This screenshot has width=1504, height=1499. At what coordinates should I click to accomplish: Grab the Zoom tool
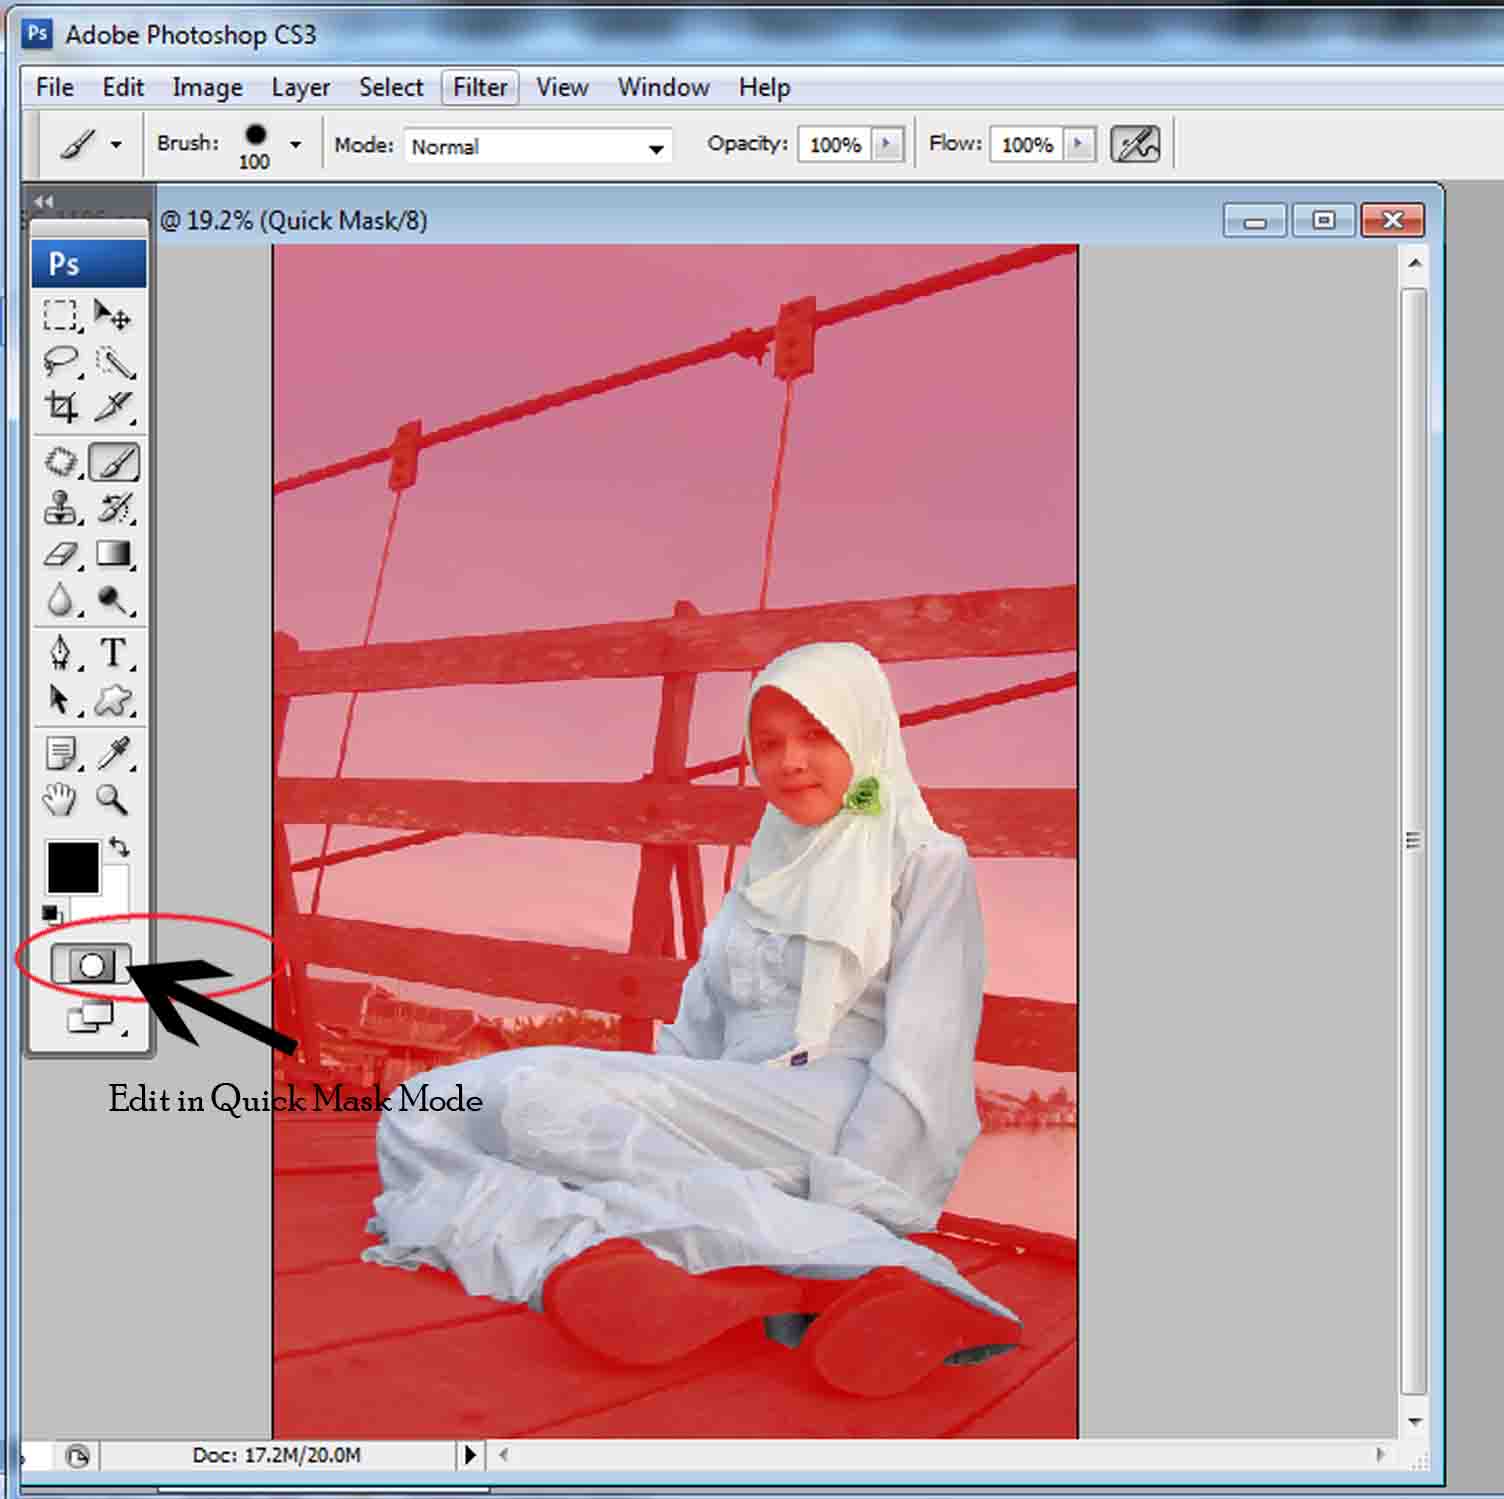click(x=113, y=798)
